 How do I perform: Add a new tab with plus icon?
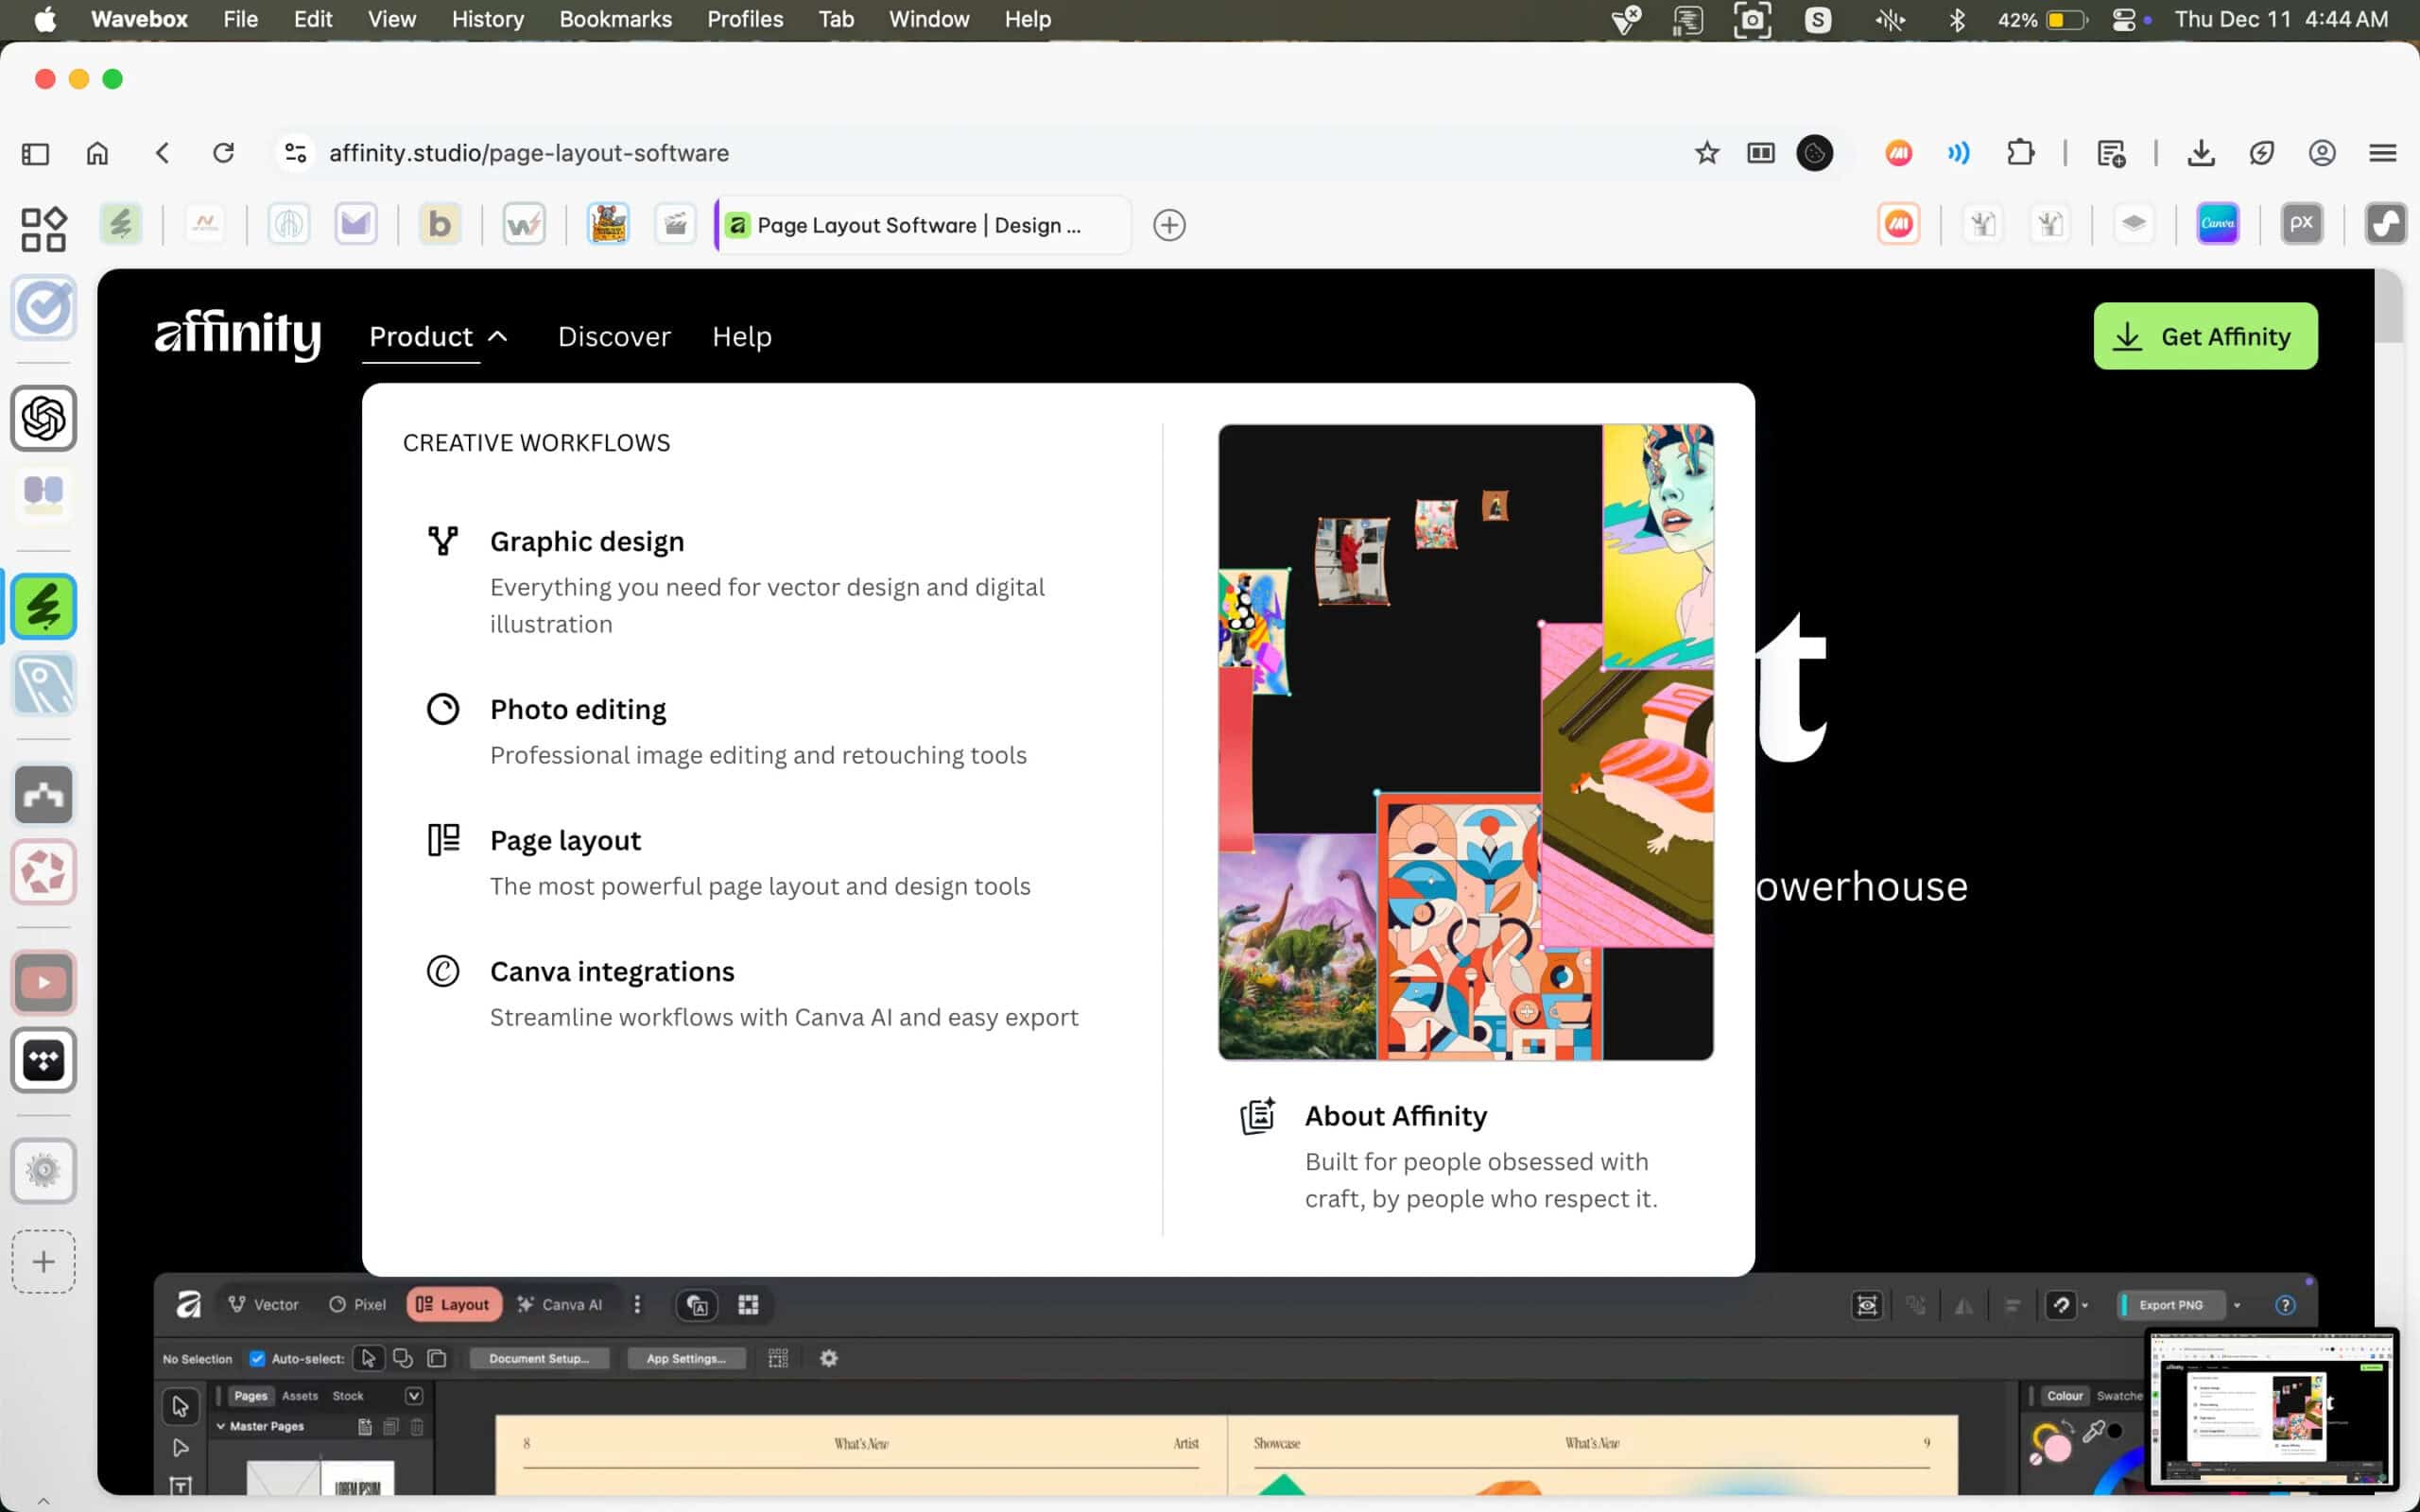point(1168,225)
